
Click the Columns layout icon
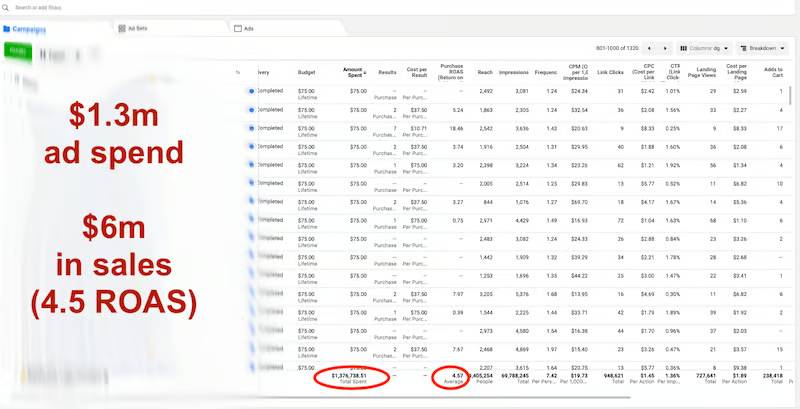pyautogui.click(x=683, y=47)
